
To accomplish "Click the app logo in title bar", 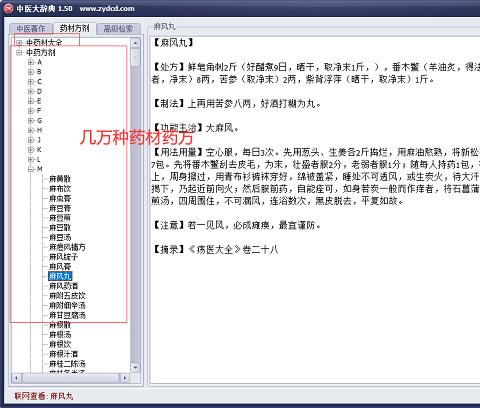I will click(x=8, y=8).
